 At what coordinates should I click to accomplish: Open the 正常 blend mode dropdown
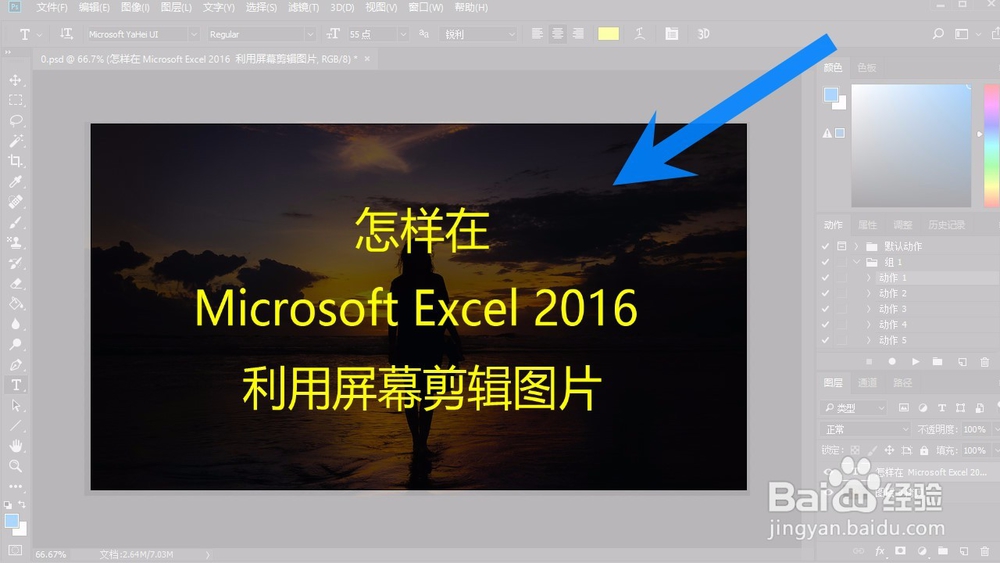[866, 429]
